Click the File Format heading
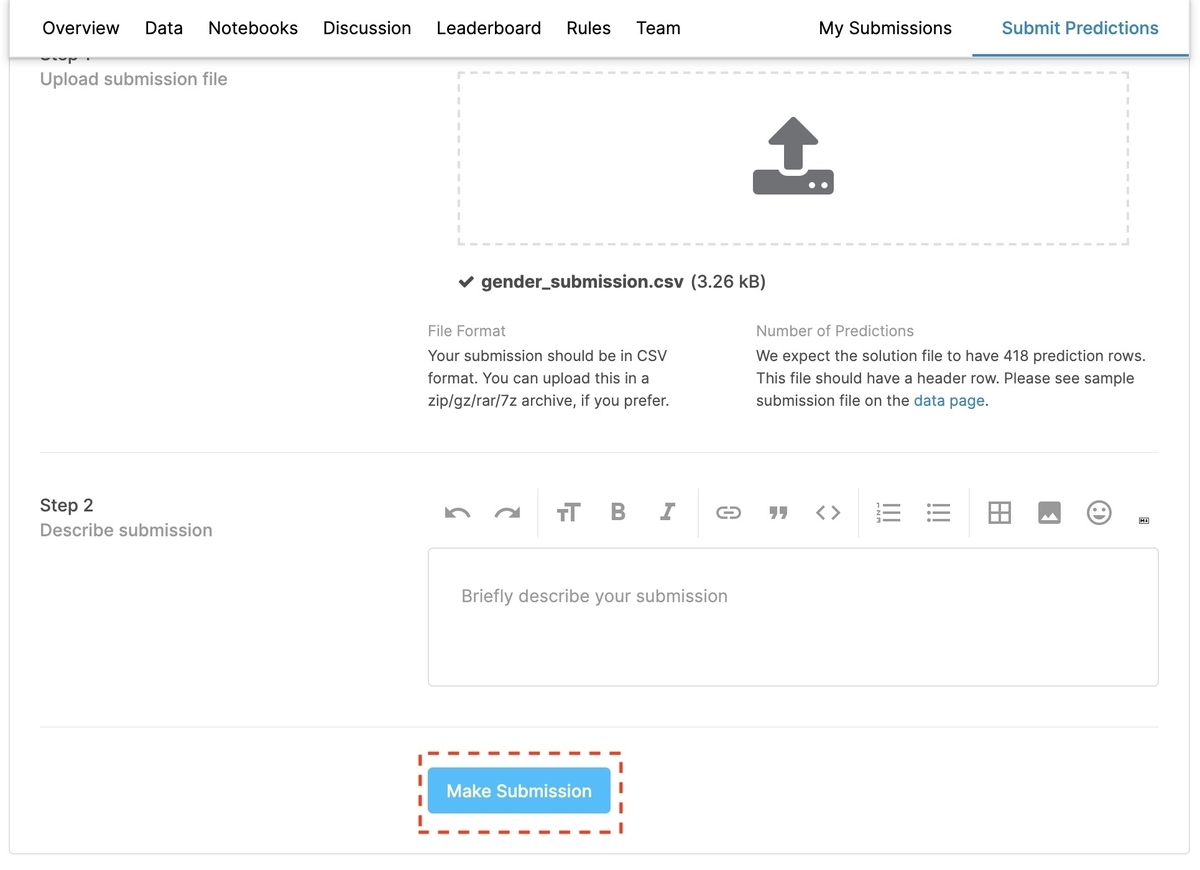Image resolution: width=1200 pixels, height=870 pixels. pos(467,331)
